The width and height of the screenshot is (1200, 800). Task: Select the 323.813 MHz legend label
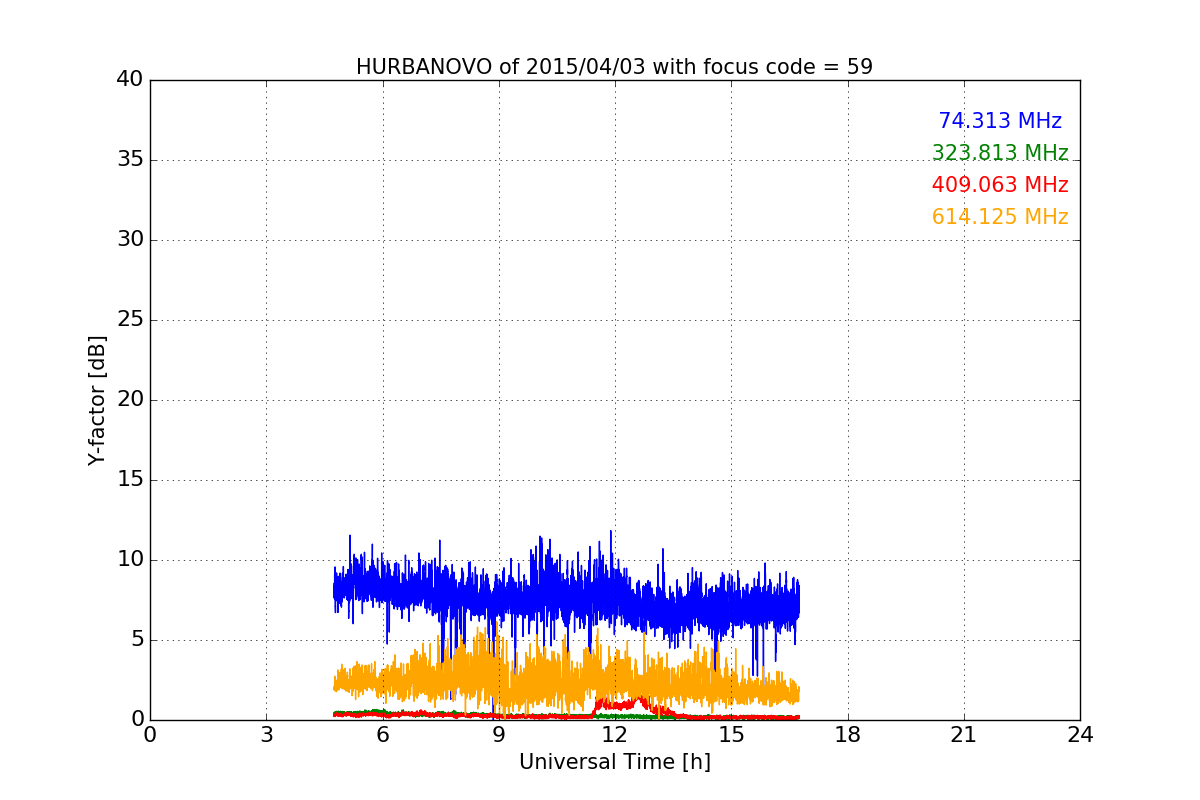click(x=1000, y=153)
